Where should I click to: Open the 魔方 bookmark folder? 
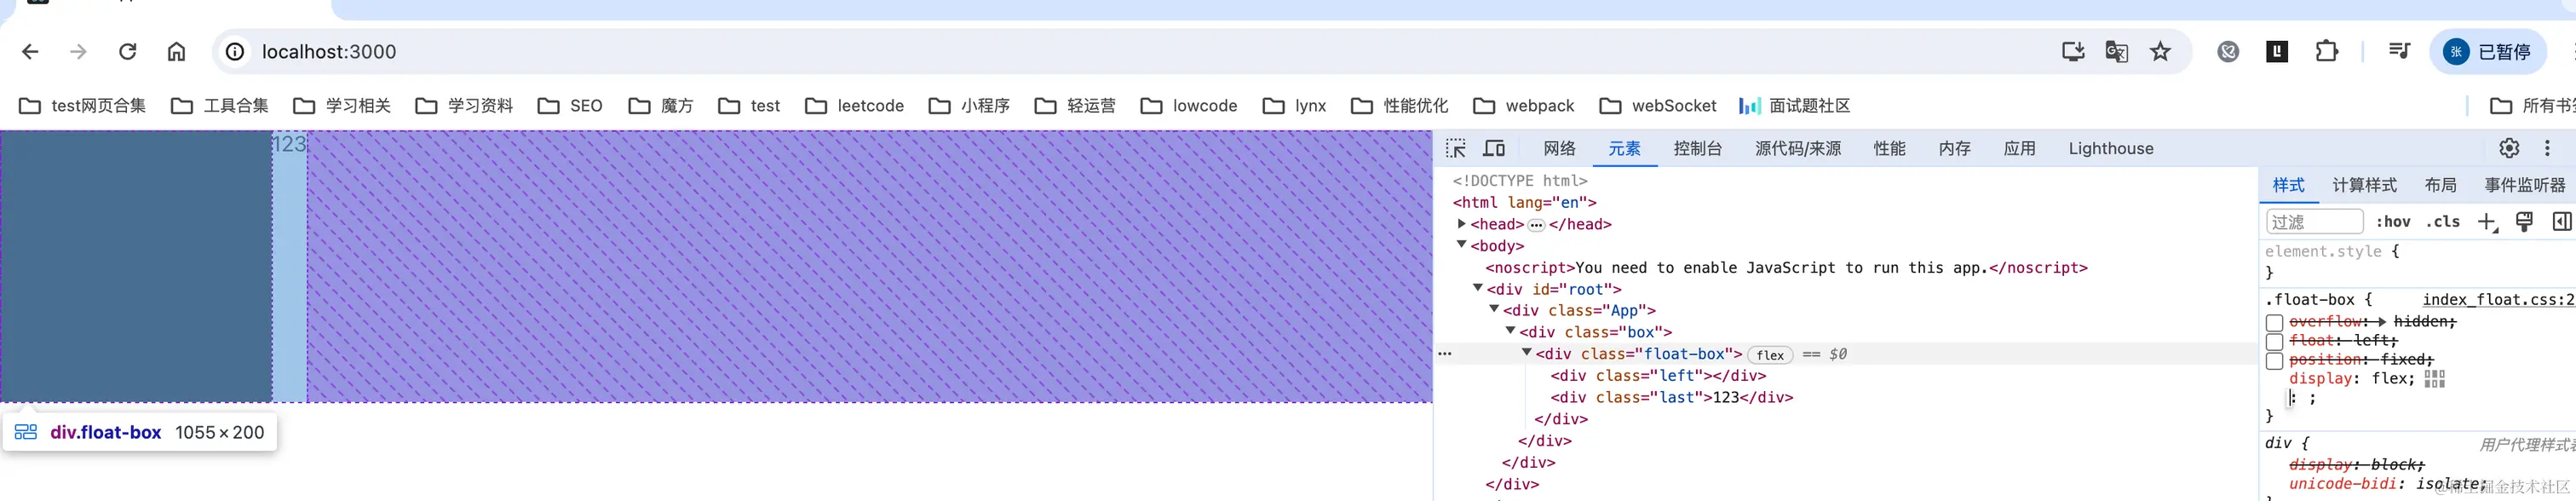pyautogui.click(x=661, y=106)
